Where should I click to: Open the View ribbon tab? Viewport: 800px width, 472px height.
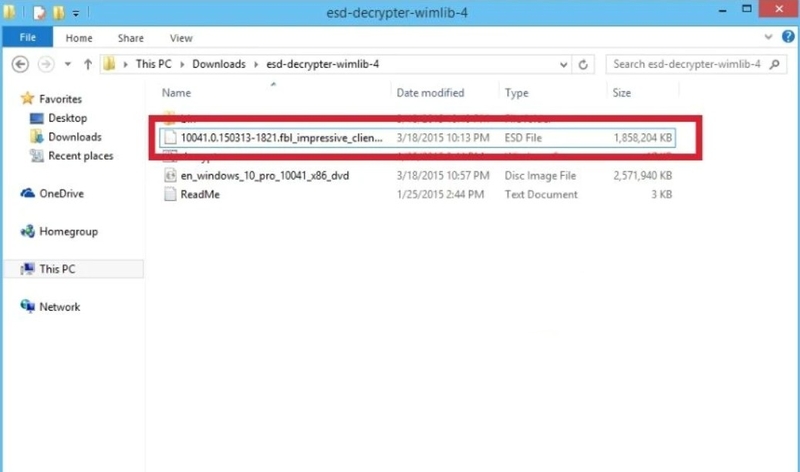[x=181, y=38]
